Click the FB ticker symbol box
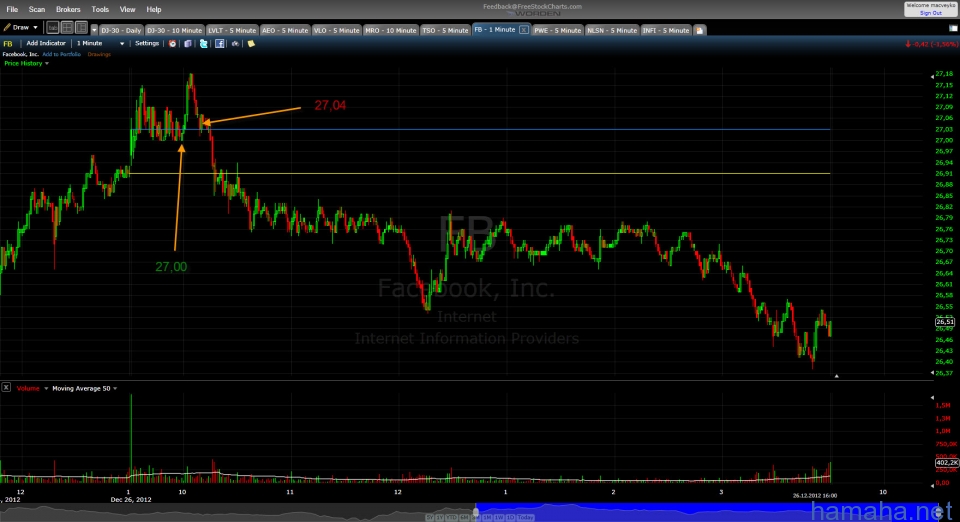960x522 pixels. (9, 43)
